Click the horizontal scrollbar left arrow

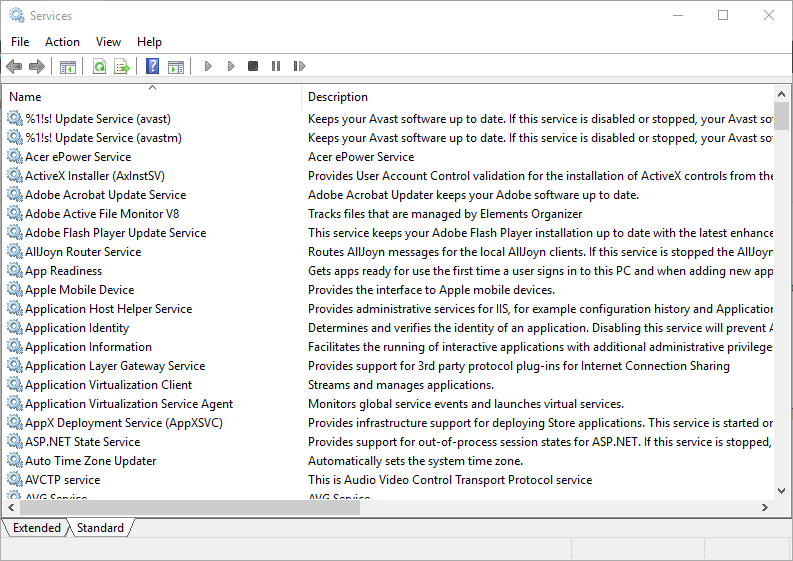[11, 507]
